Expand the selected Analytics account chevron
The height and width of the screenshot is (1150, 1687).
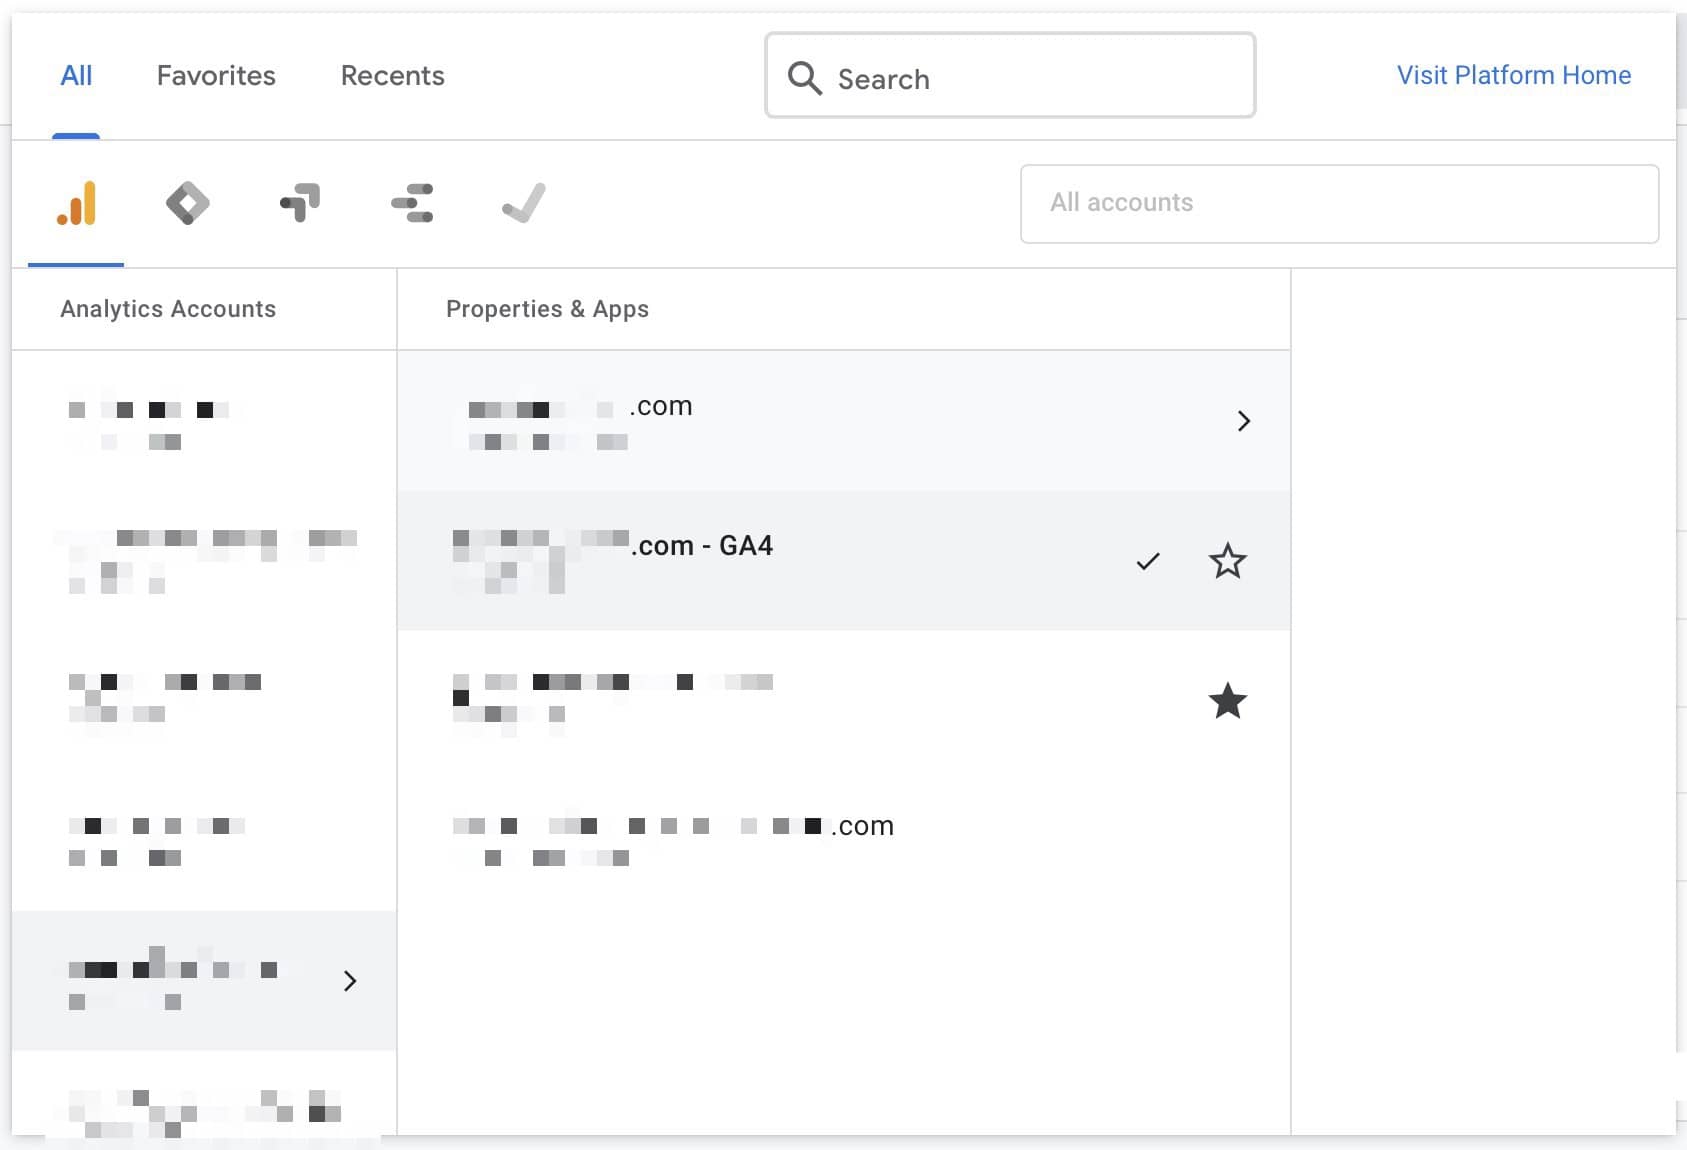tap(350, 981)
